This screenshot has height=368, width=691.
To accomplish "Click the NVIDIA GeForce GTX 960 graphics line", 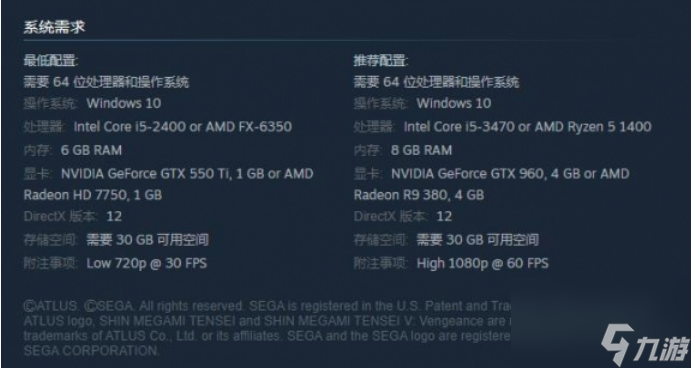I will (x=491, y=174).
